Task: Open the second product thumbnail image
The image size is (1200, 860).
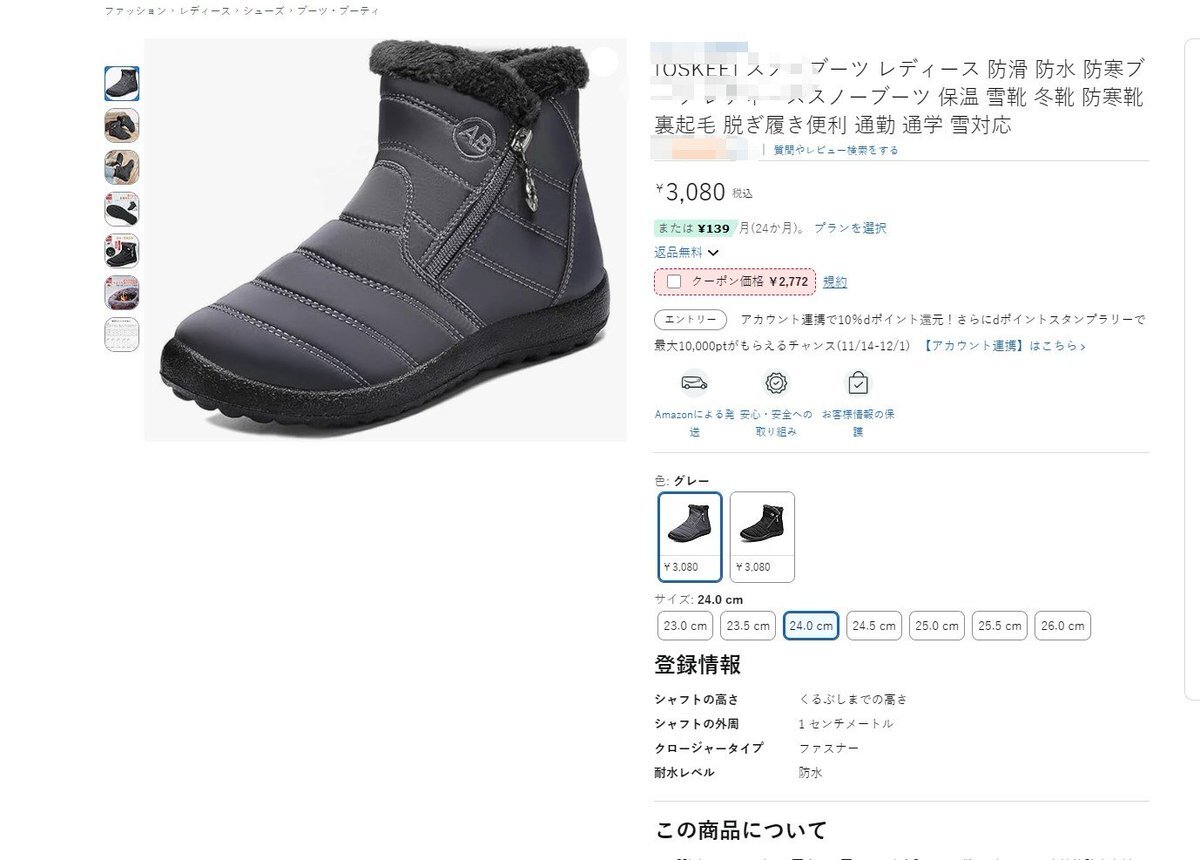Action: 122,125
